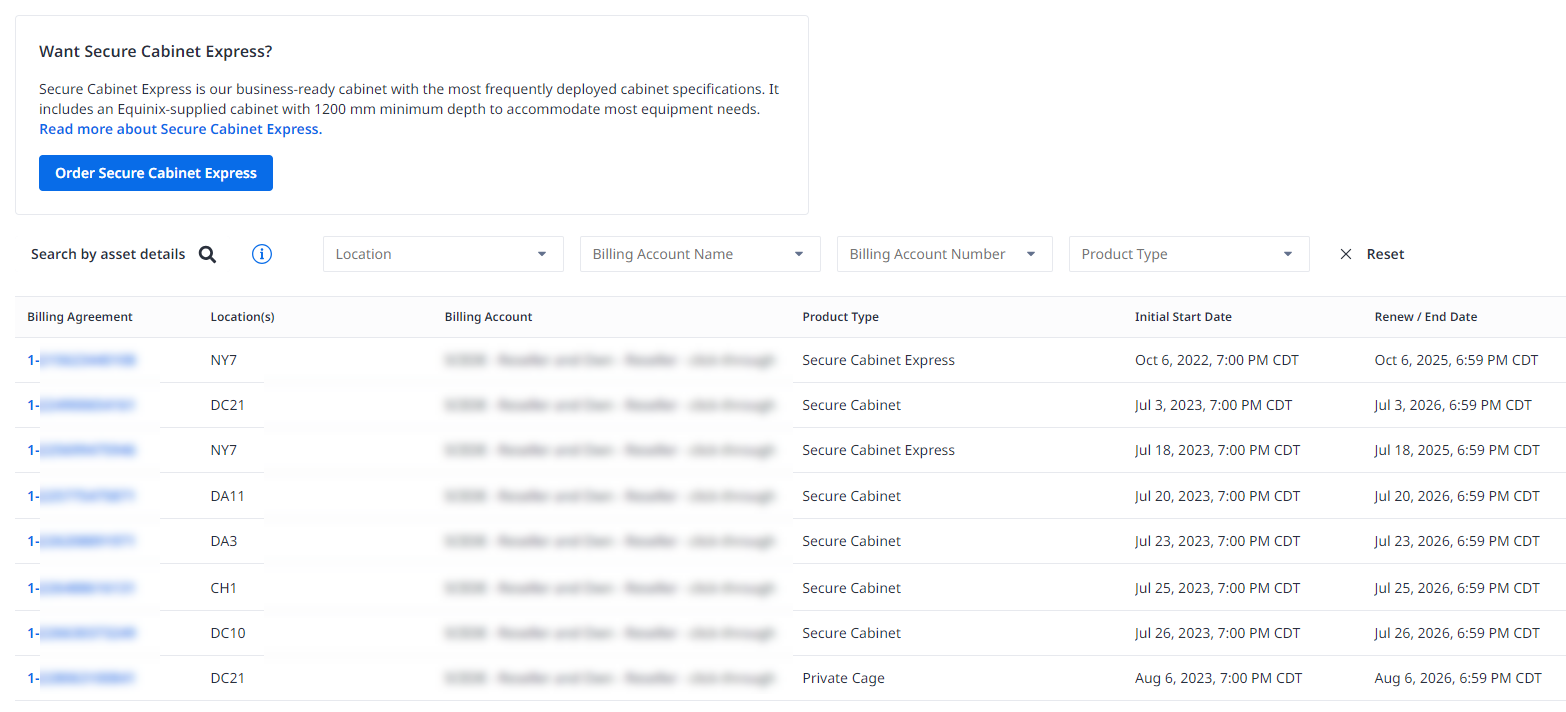The width and height of the screenshot is (1566, 712).
Task: Sort by Billing Agreement column header
Action: 80,317
